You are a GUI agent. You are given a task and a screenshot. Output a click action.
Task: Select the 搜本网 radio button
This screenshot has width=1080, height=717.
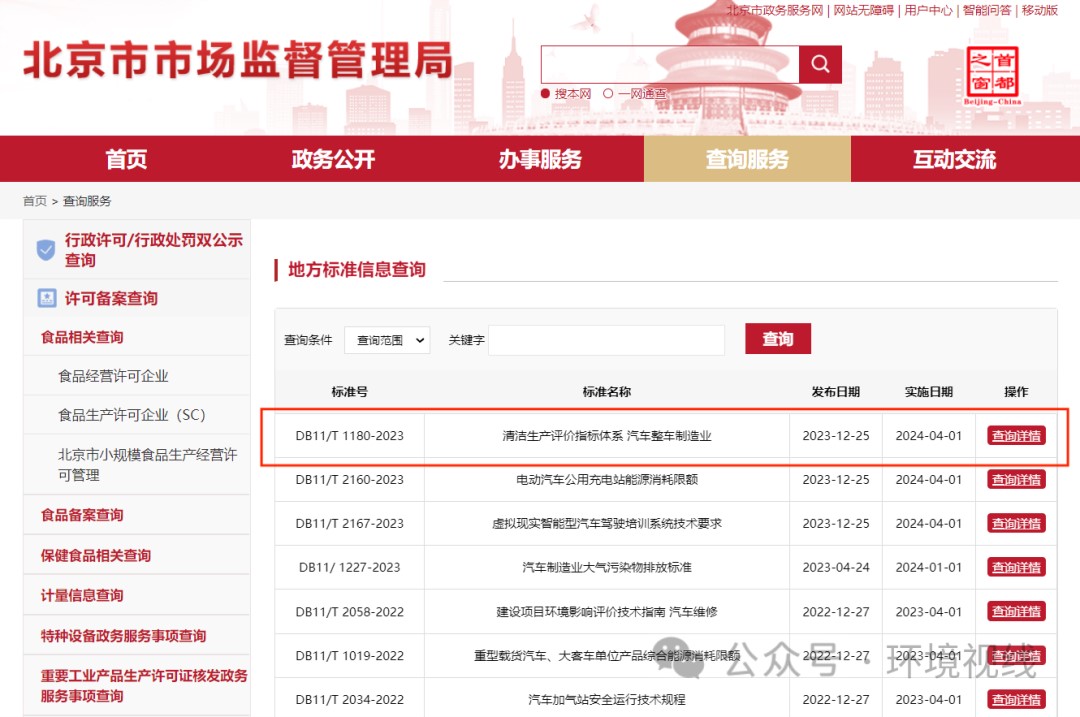click(545, 94)
